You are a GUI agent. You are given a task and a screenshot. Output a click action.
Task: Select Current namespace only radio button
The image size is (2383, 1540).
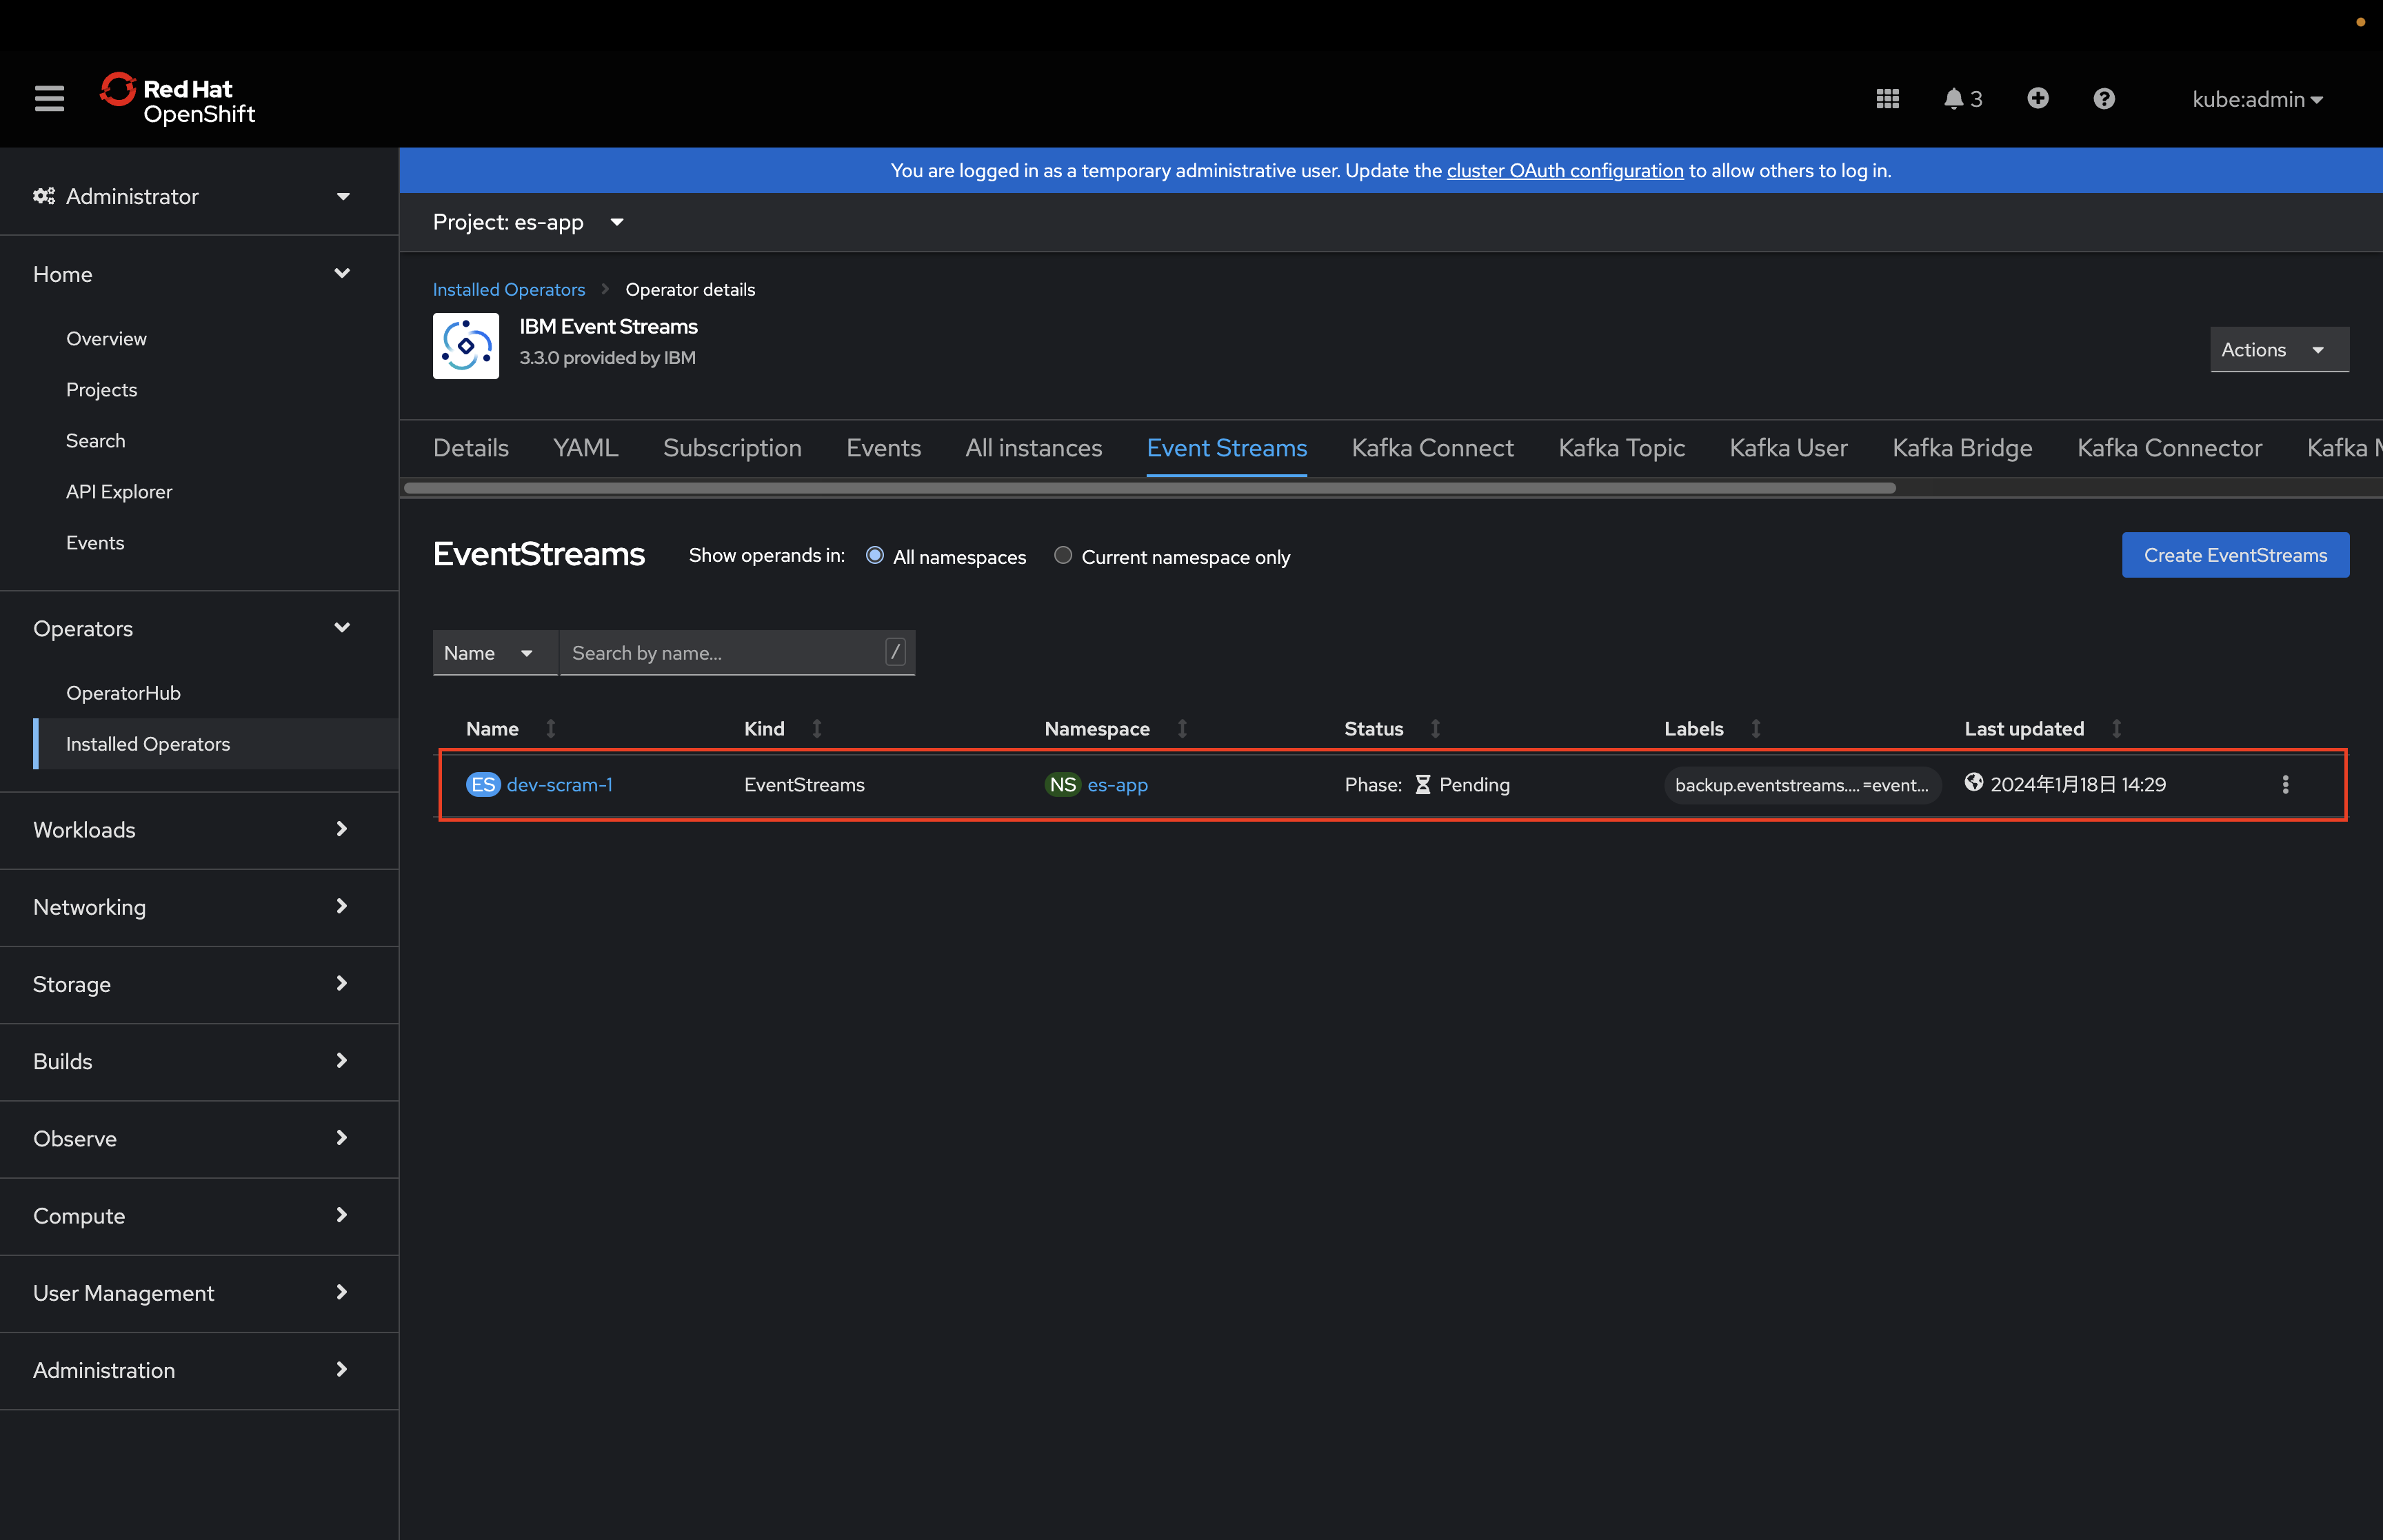1062,555
